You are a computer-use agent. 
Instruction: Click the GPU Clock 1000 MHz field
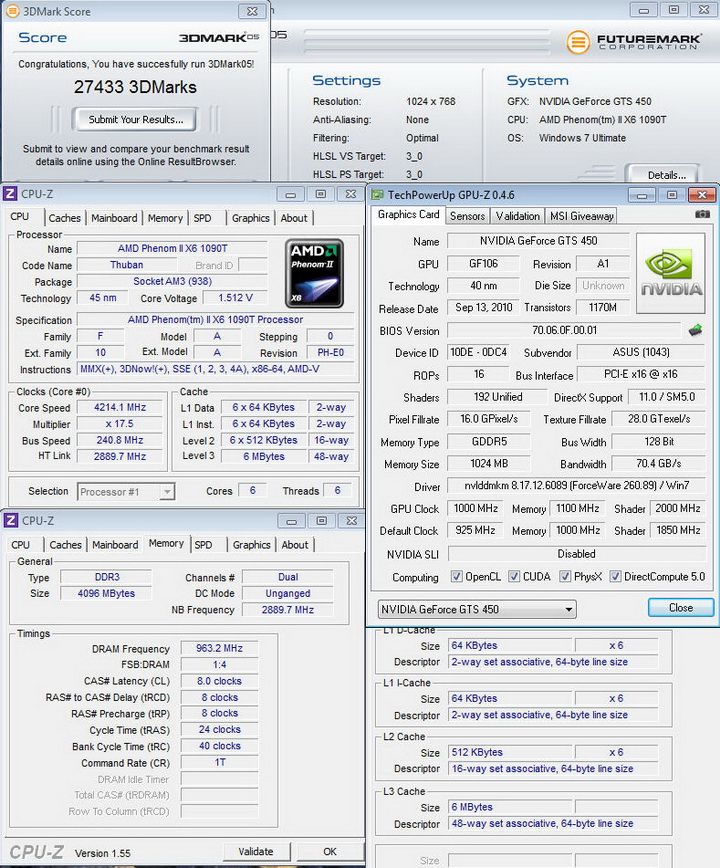click(475, 509)
